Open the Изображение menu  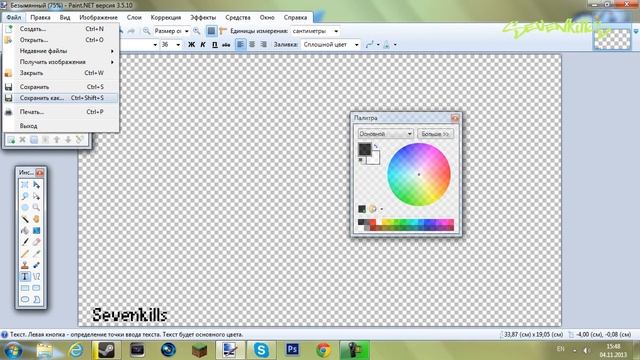pyautogui.click(x=98, y=18)
